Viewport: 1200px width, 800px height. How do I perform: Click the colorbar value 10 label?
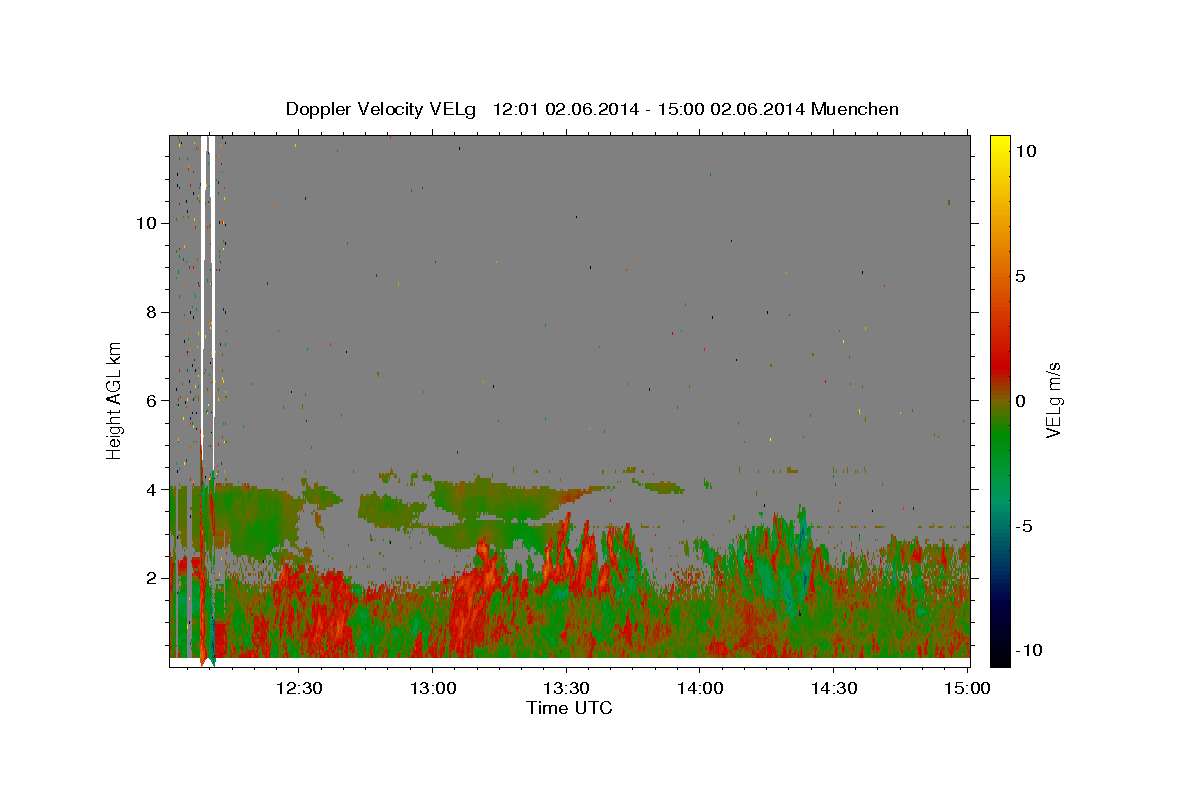pos(1026,151)
